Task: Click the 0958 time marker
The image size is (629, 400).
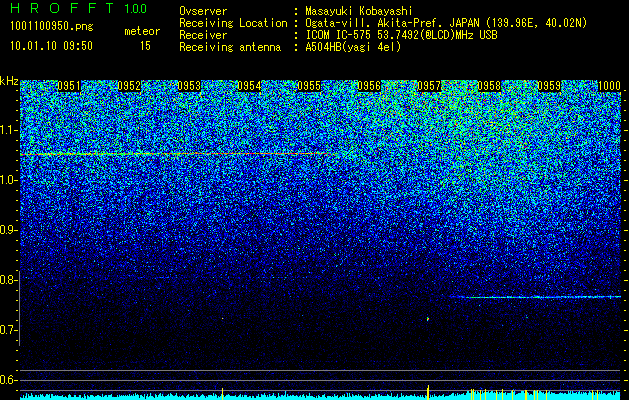Action: (x=489, y=86)
